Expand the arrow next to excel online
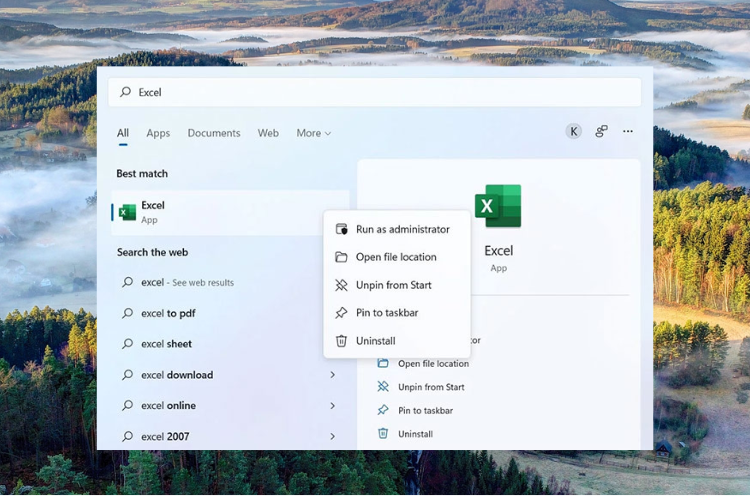The width and height of the screenshot is (750, 500). [332, 406]
